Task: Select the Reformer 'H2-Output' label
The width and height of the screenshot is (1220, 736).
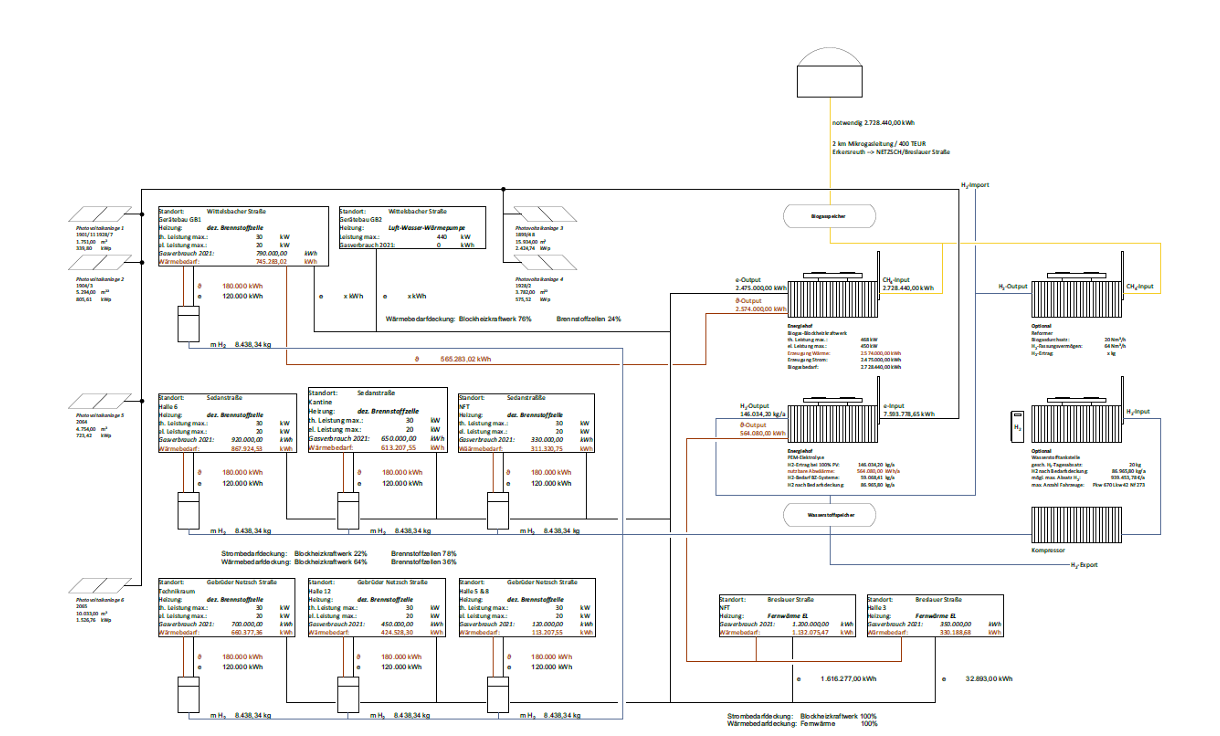Action: (x=1014, y=287)
